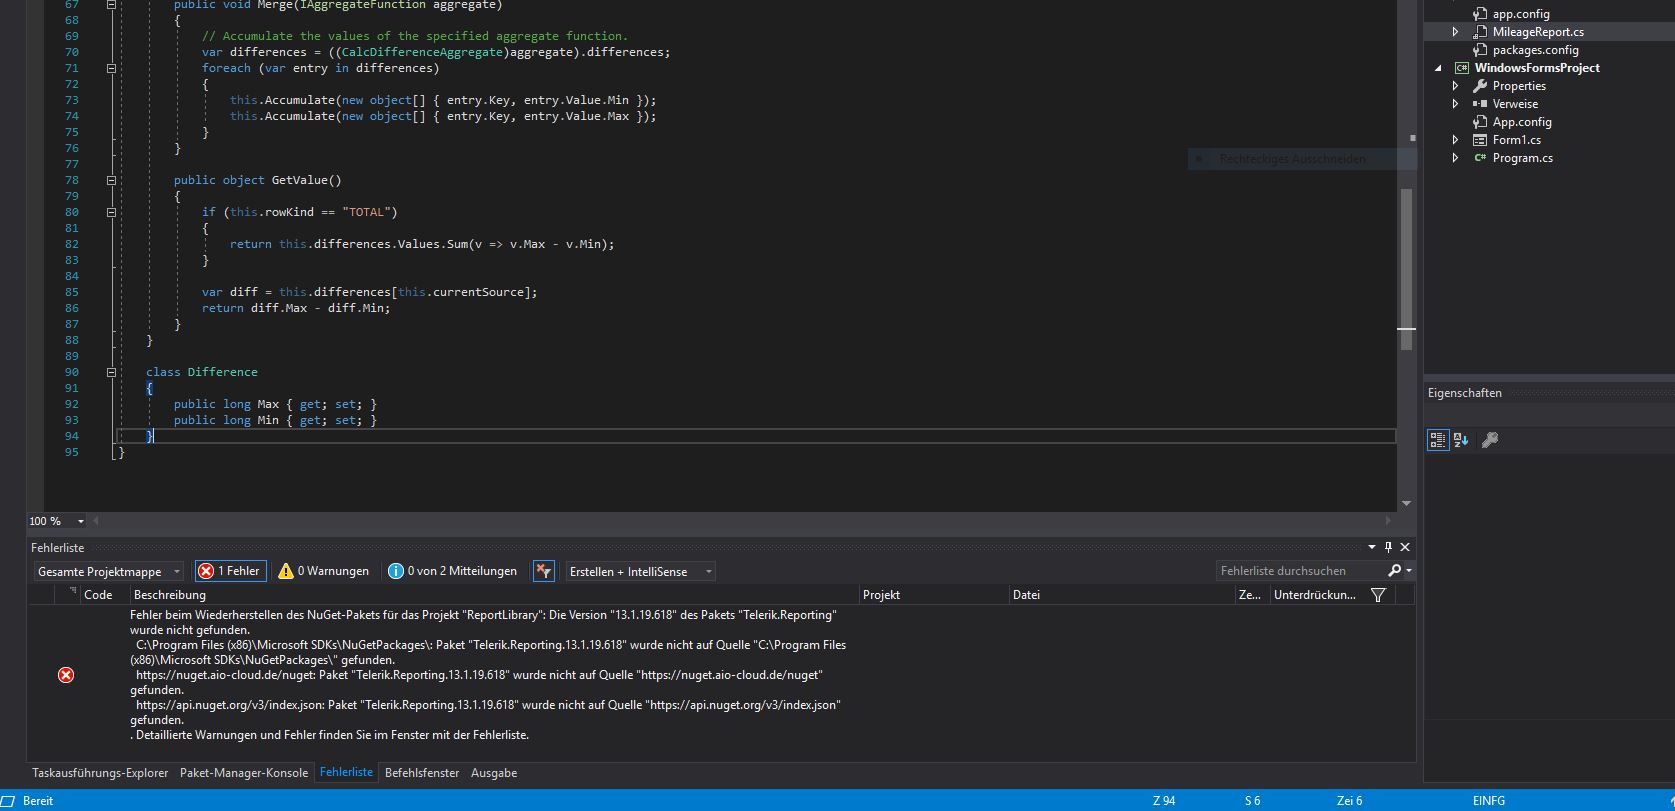Click the Bereit status text
This screenshot has height=811, width=1675.
point(38,801)
